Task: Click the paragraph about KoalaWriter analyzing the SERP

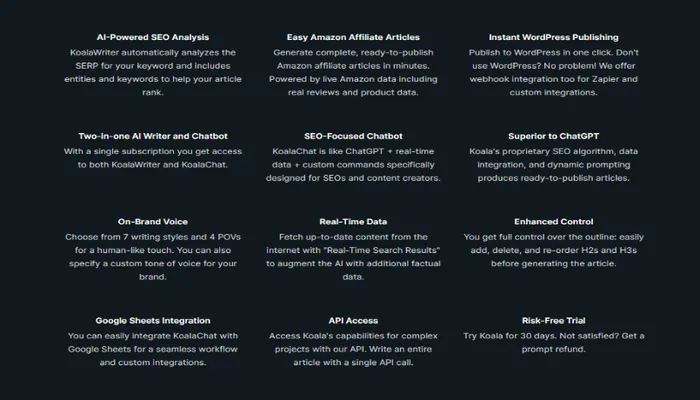Action: 152,72
